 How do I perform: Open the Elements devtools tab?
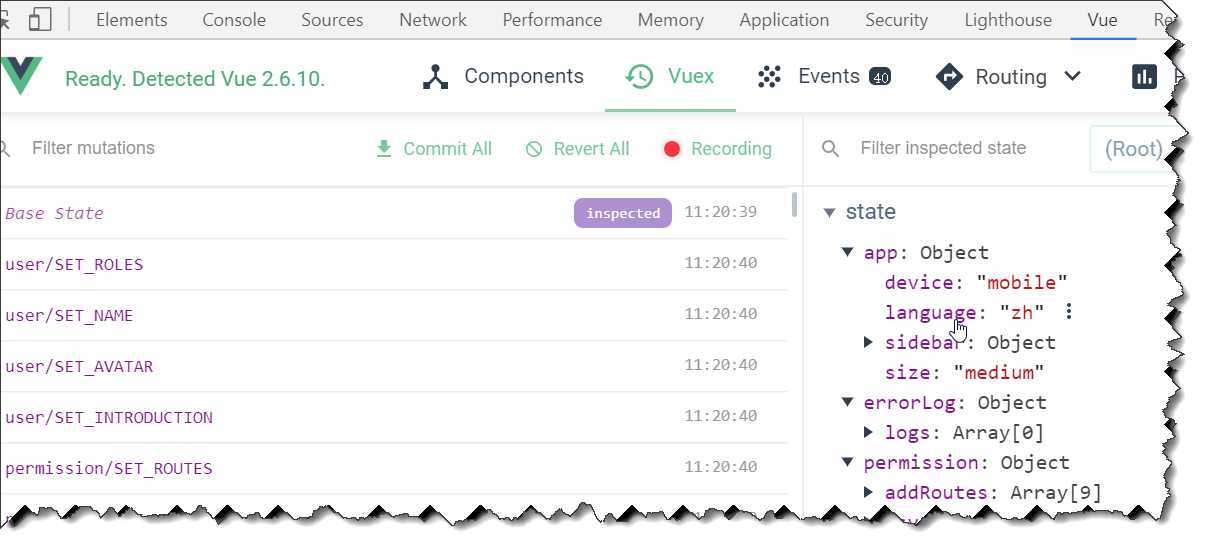(x=132, y=20)
